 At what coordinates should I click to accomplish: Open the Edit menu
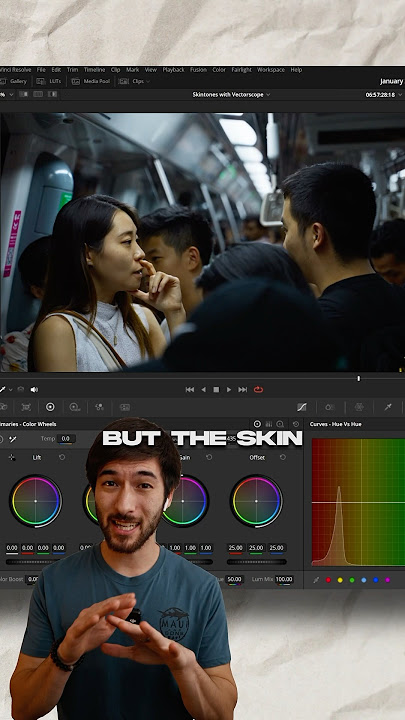[56, 70]
